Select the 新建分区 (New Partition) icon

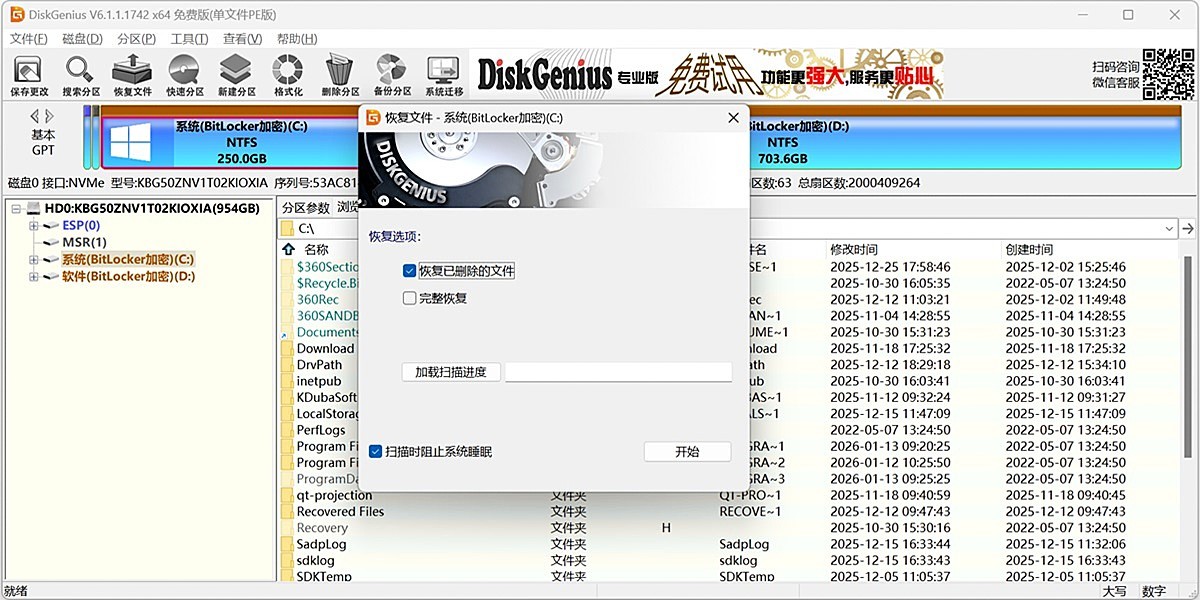click(x=235, y=72)
